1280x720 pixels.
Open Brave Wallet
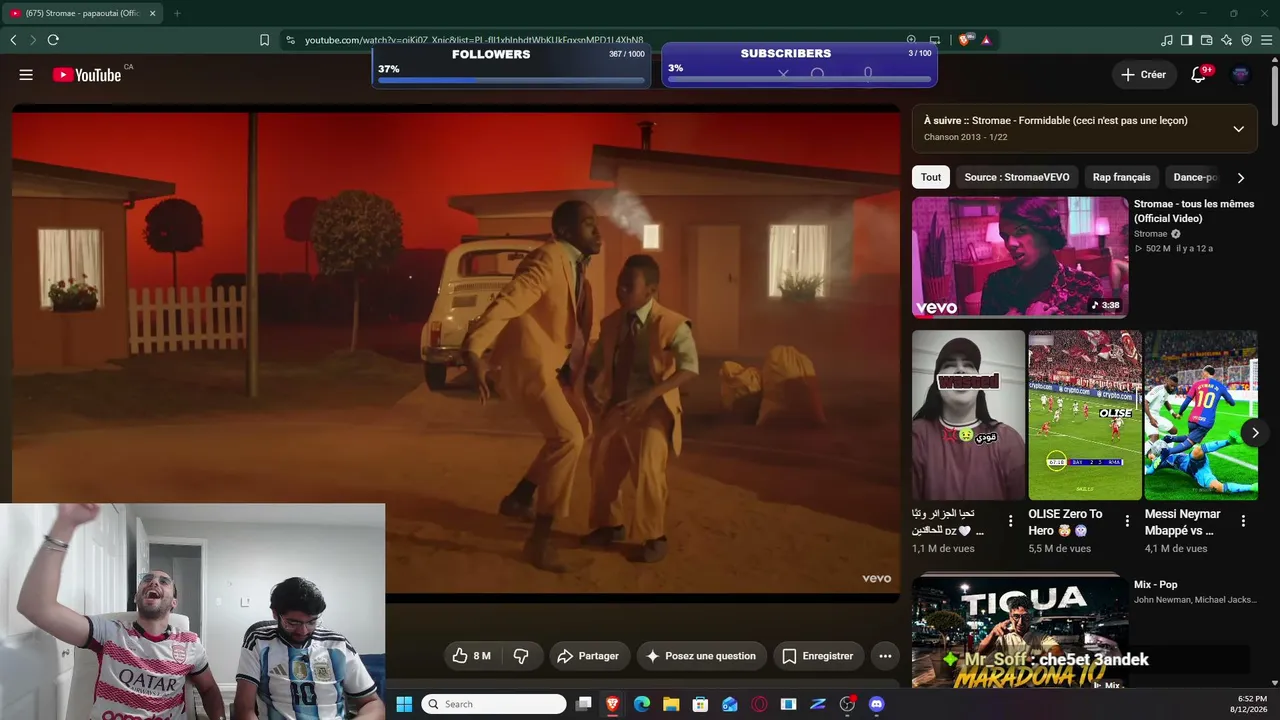point(1206,40)
